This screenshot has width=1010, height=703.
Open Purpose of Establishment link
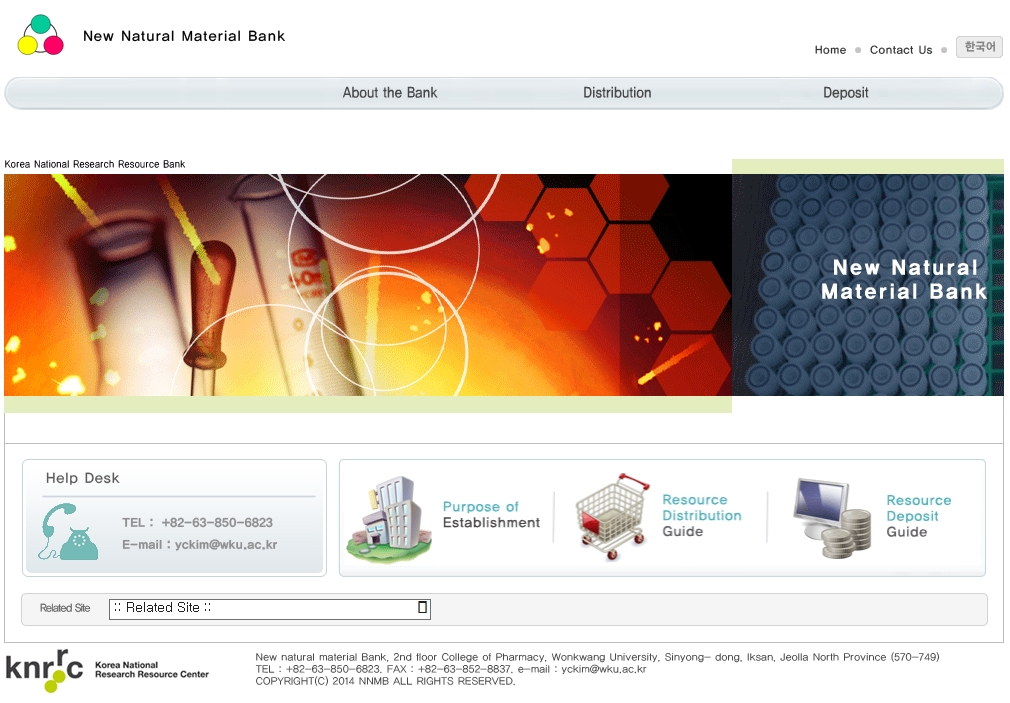point(491,515)
